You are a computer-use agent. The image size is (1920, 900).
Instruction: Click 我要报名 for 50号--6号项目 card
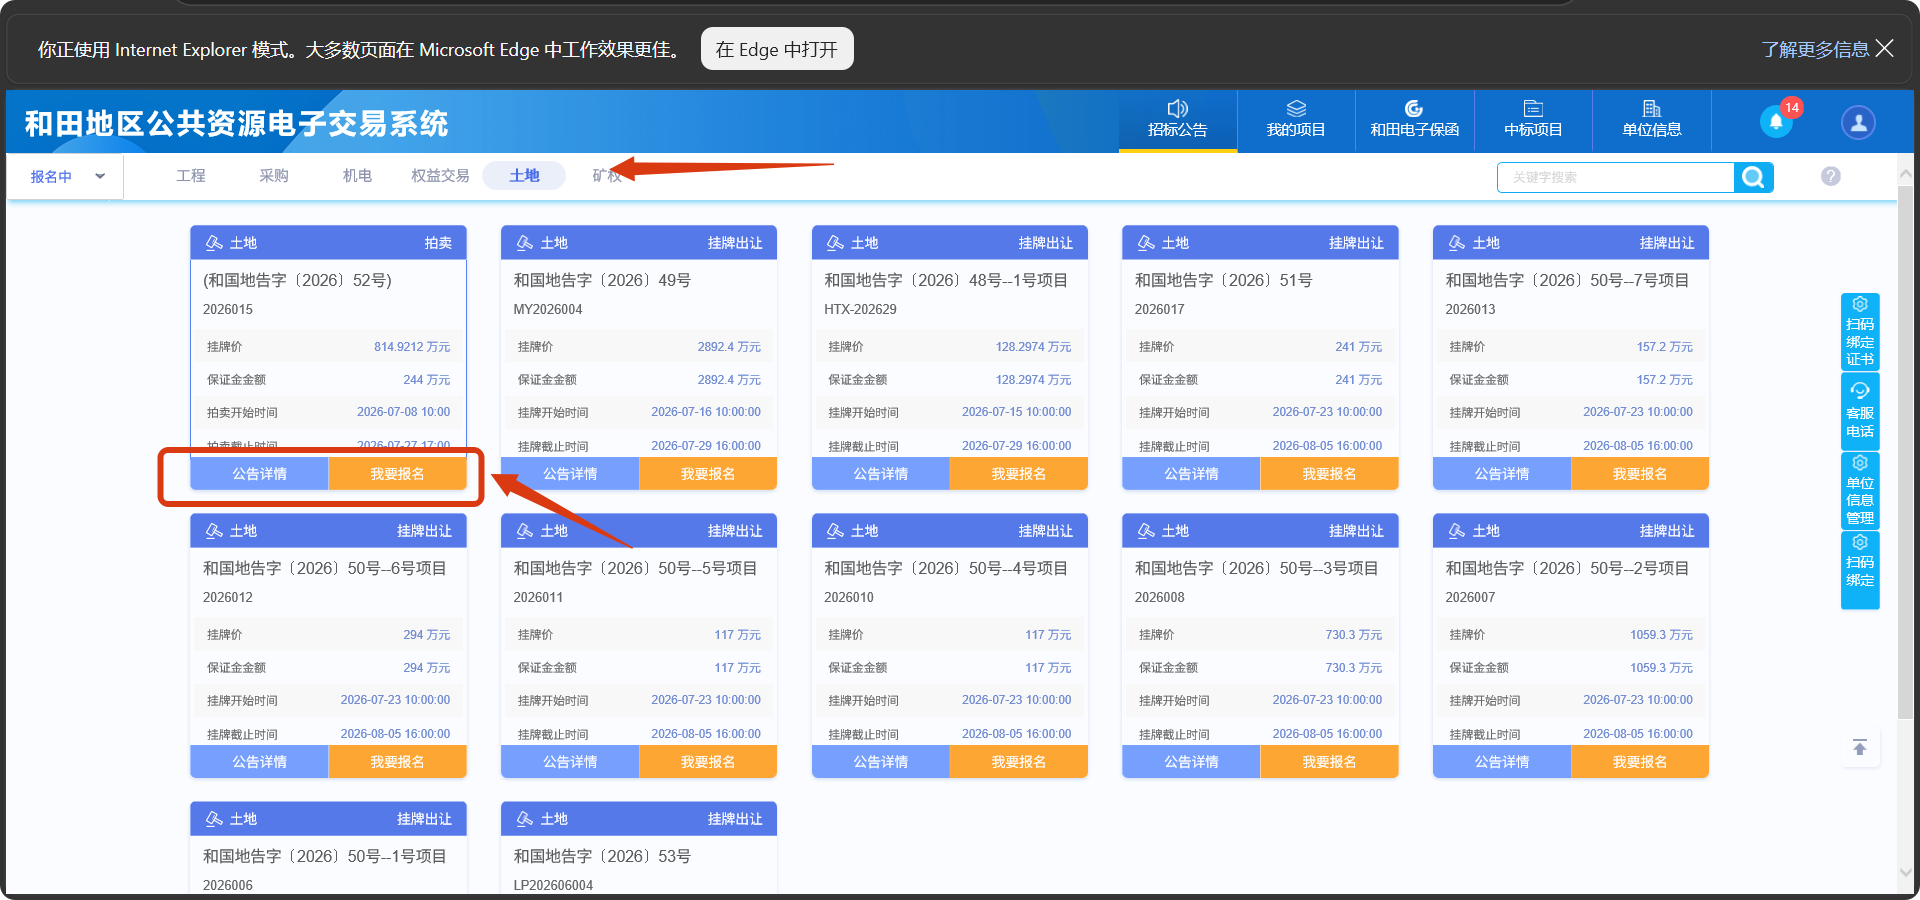pos(397,762)
